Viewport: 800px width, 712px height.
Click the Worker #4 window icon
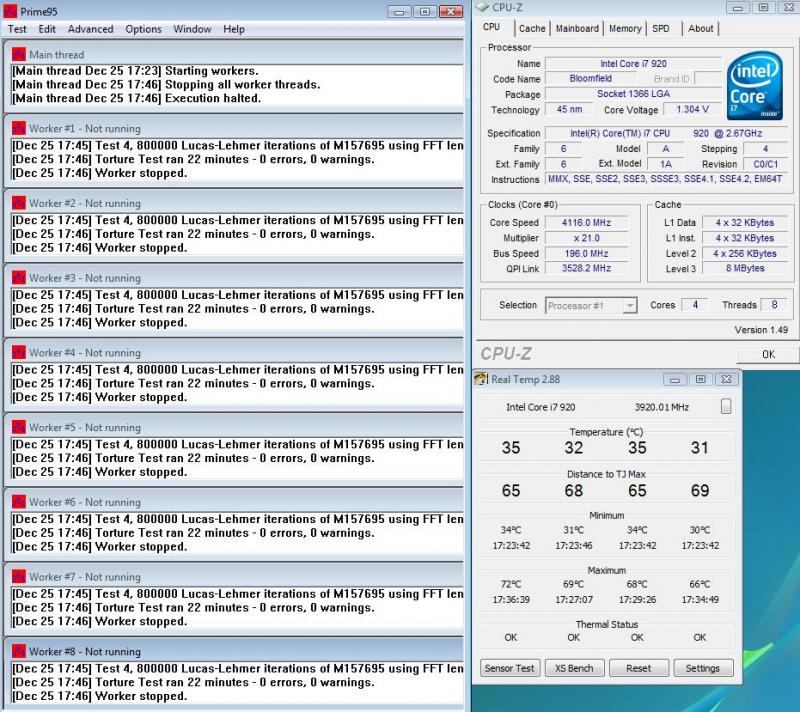[x=19, y=352]
